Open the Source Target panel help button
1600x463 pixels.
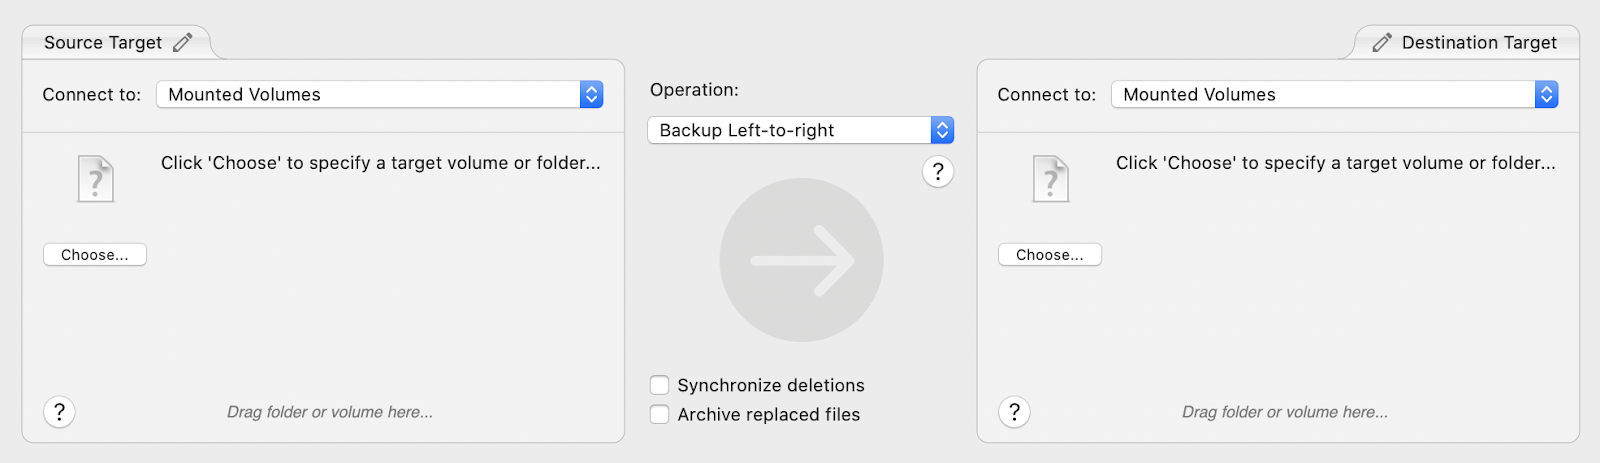[59, 412]
